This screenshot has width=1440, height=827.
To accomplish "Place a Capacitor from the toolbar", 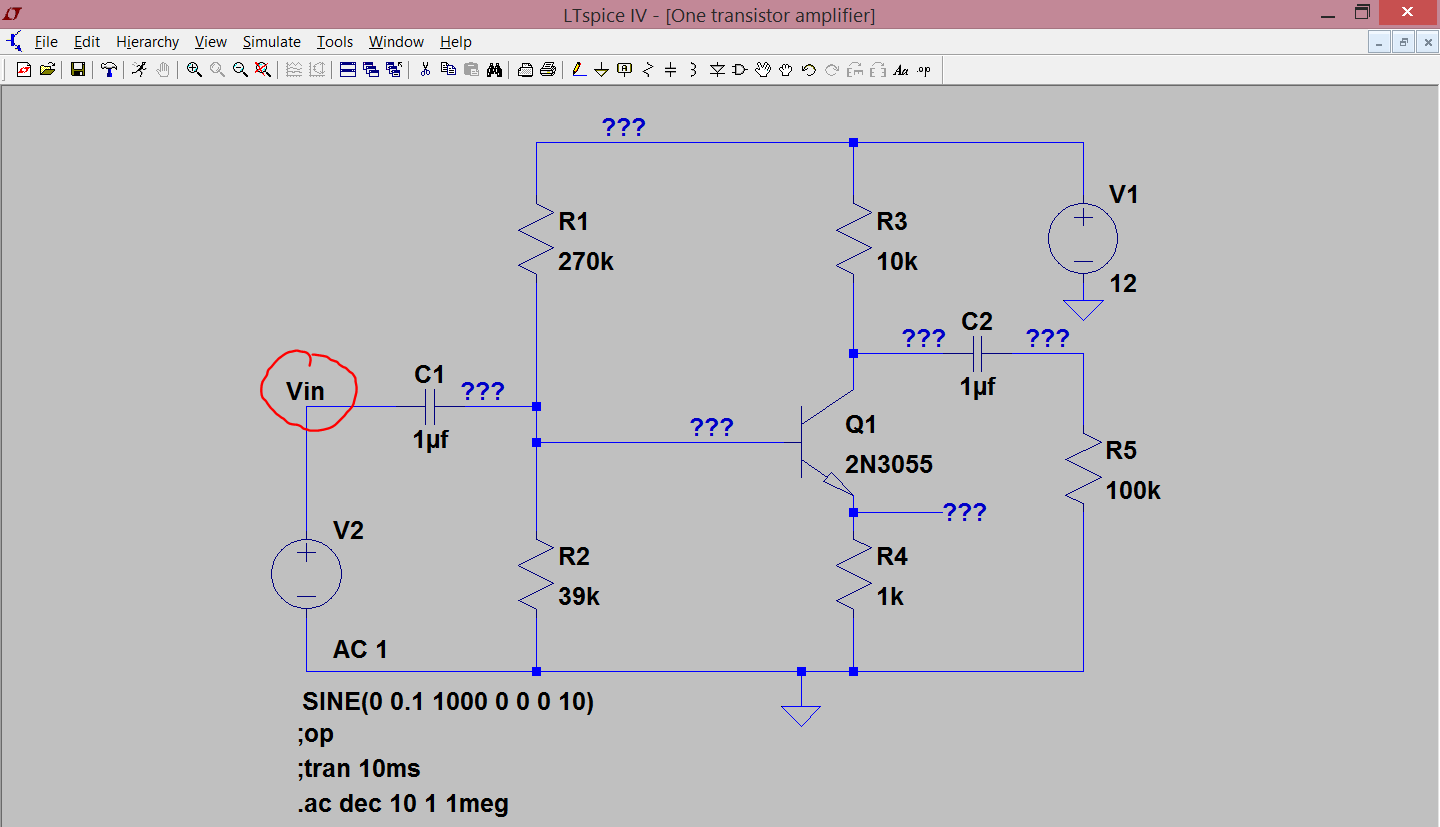I will [671, 70].
